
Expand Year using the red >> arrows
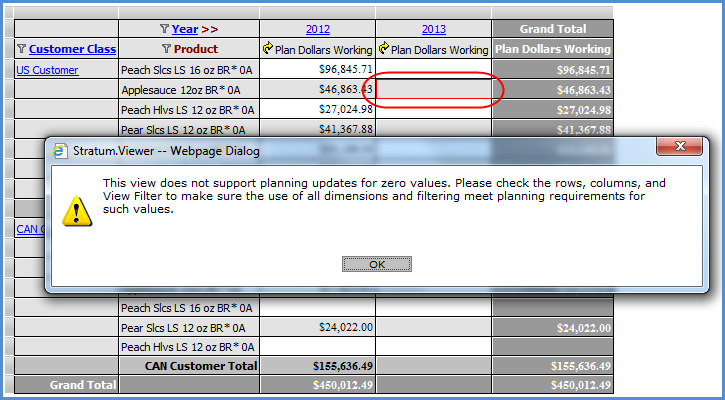point(210,30)
